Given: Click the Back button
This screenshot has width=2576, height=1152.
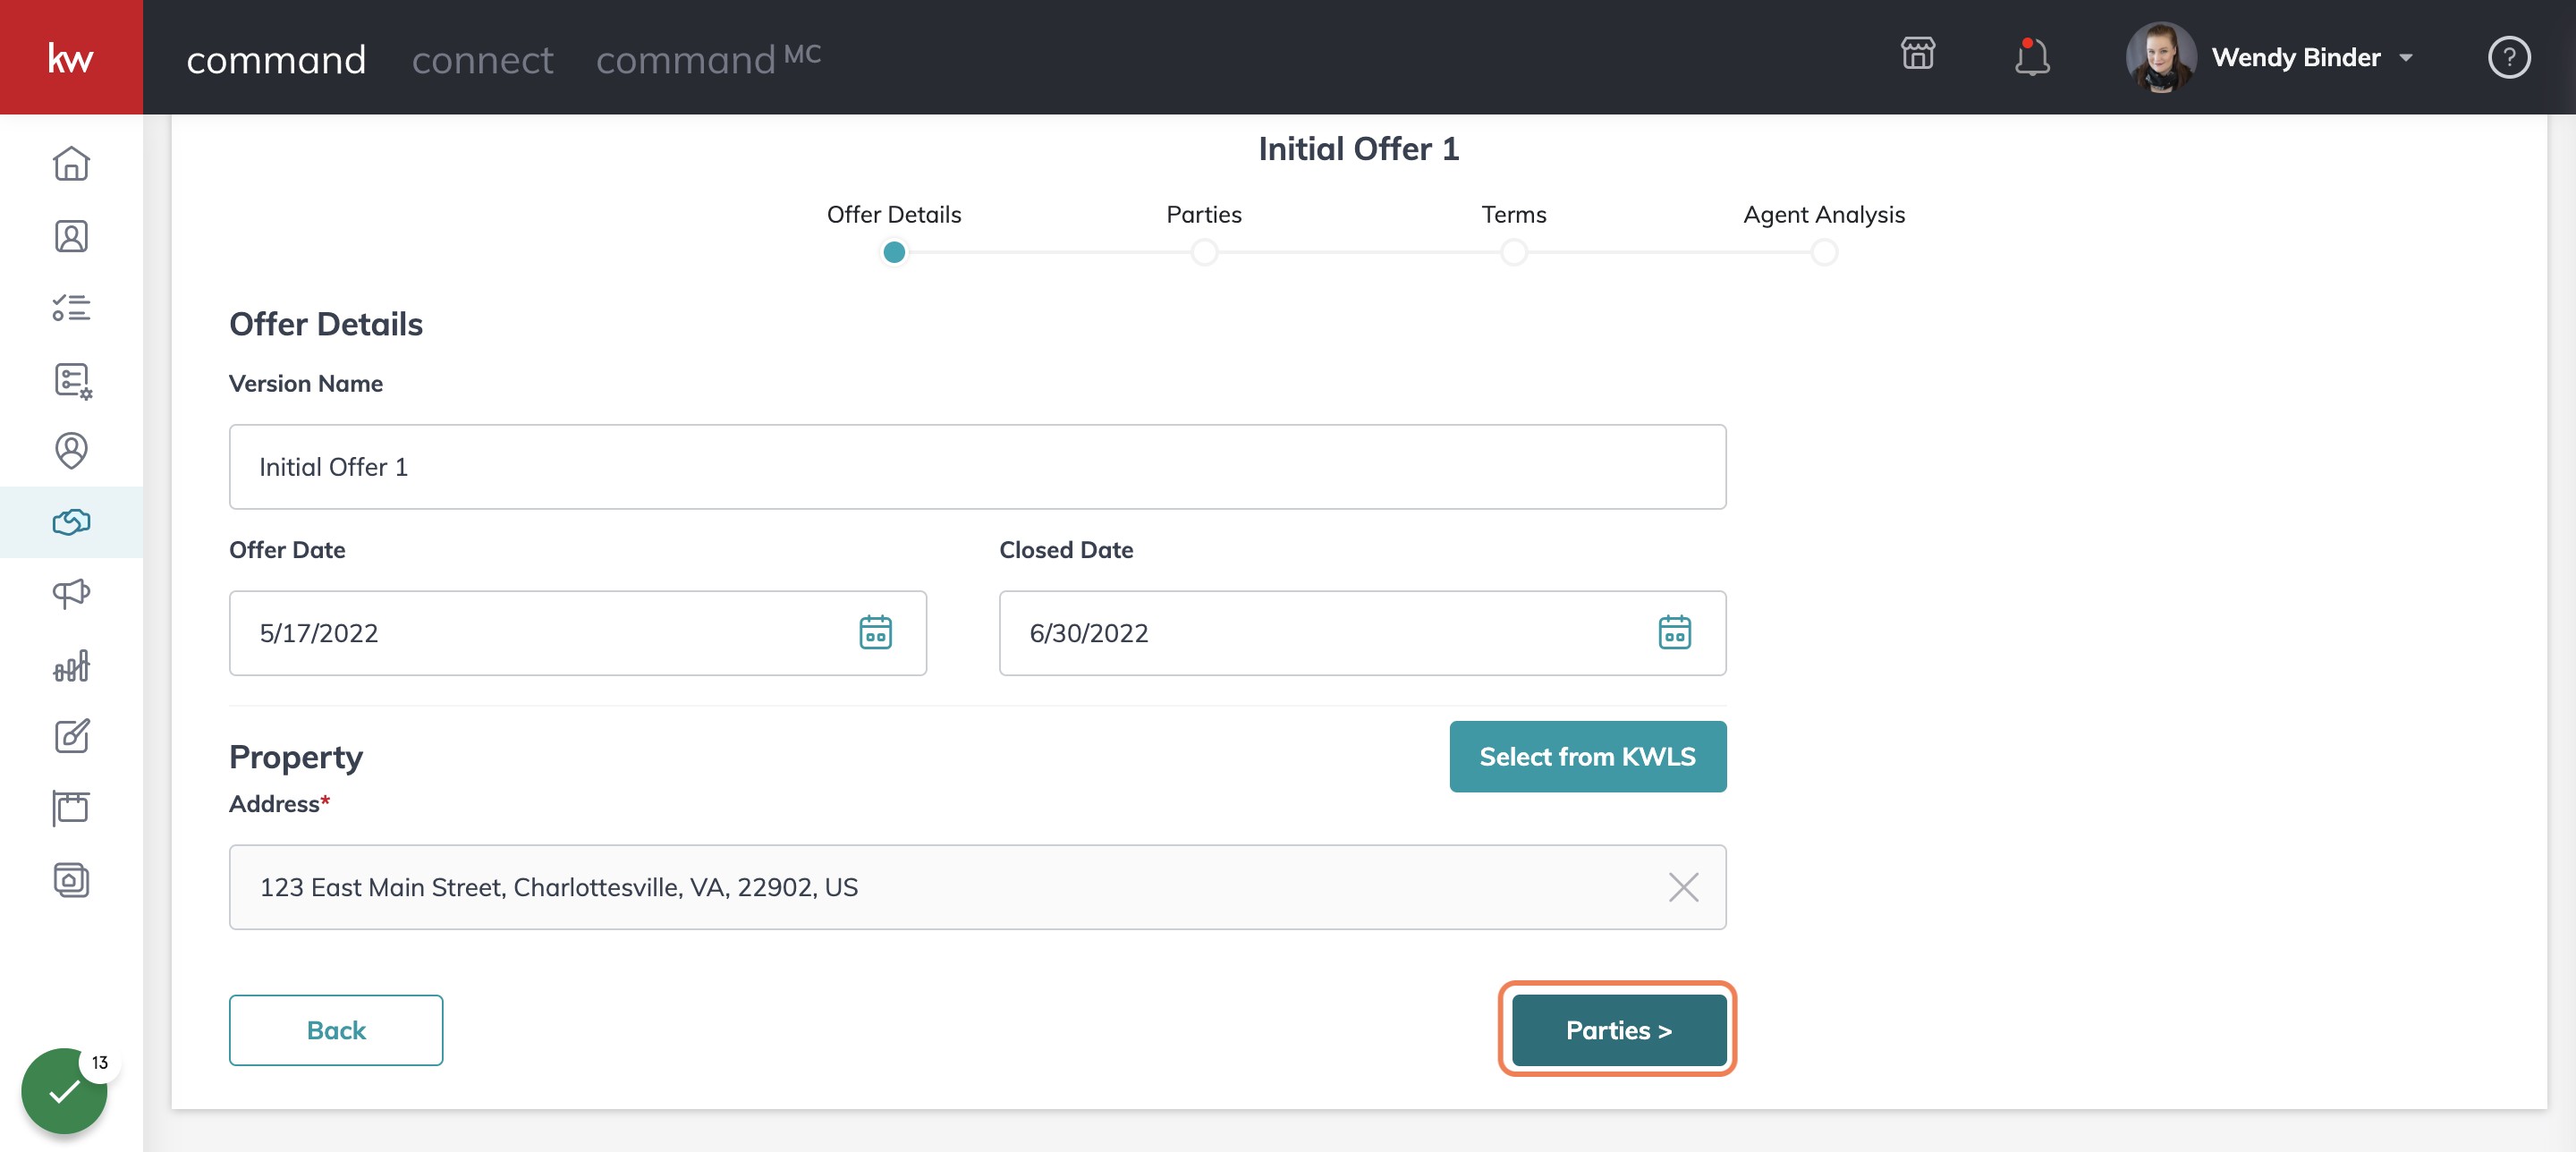Looking at the screenshot, I should 336,1029.
